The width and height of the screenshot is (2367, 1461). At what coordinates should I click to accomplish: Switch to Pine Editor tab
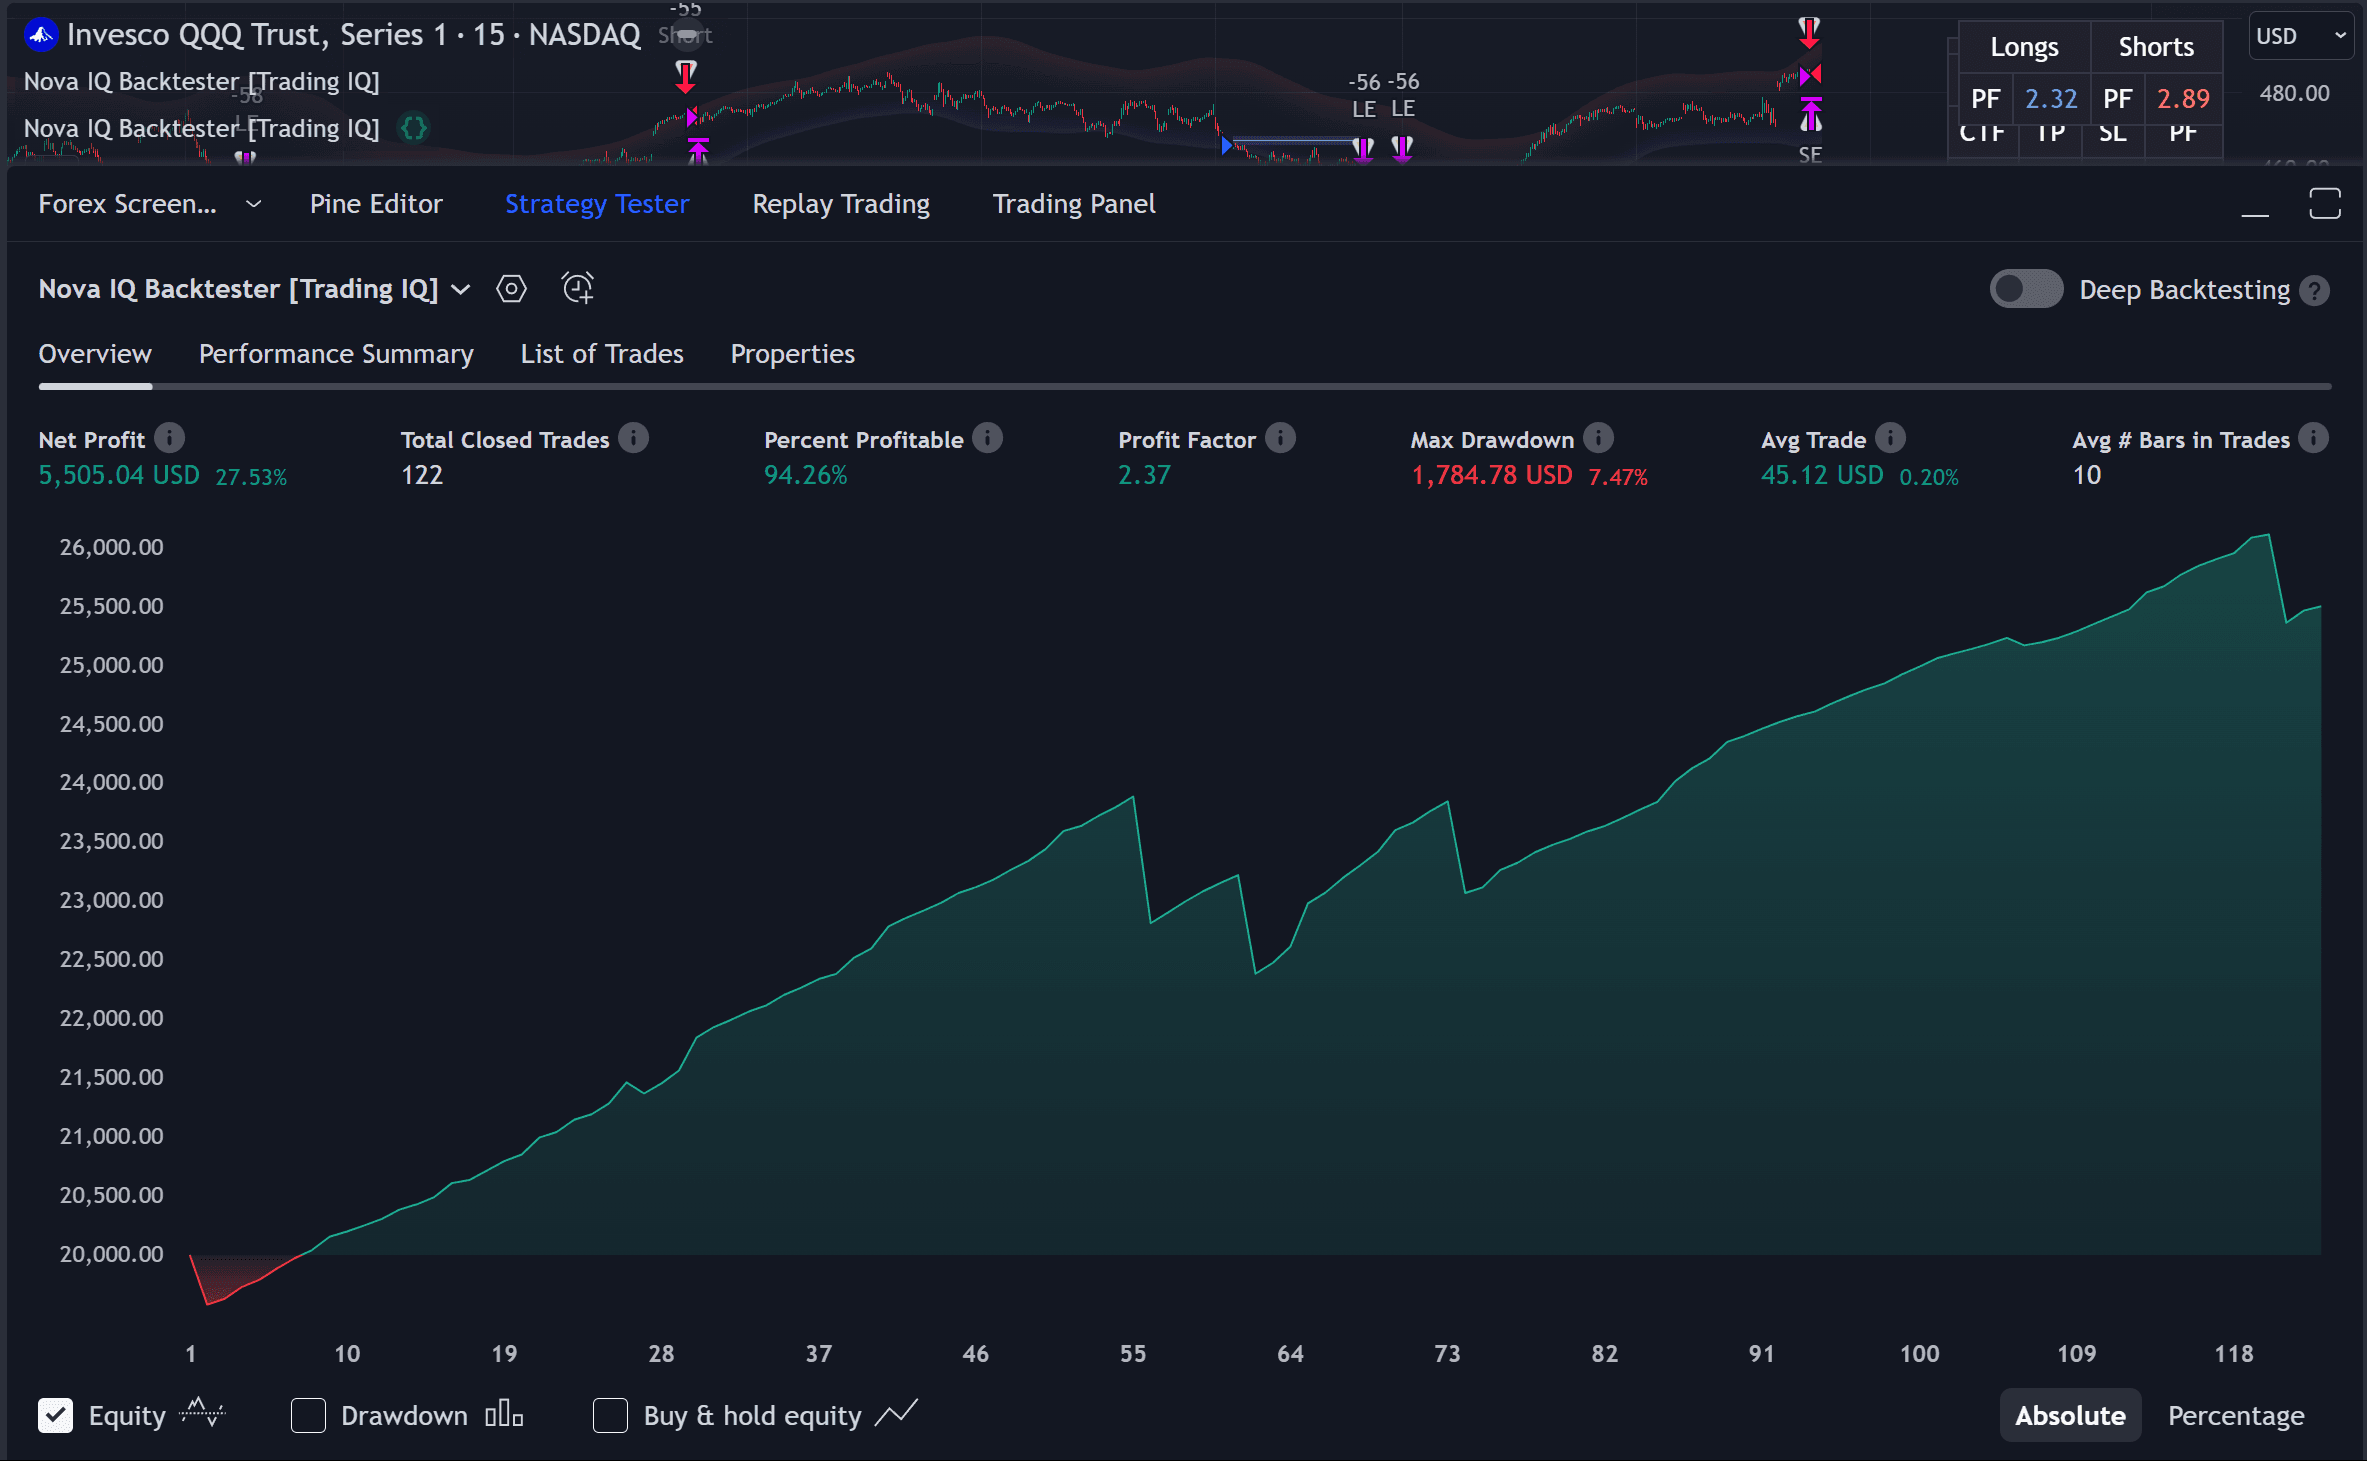tap(376, 204)
